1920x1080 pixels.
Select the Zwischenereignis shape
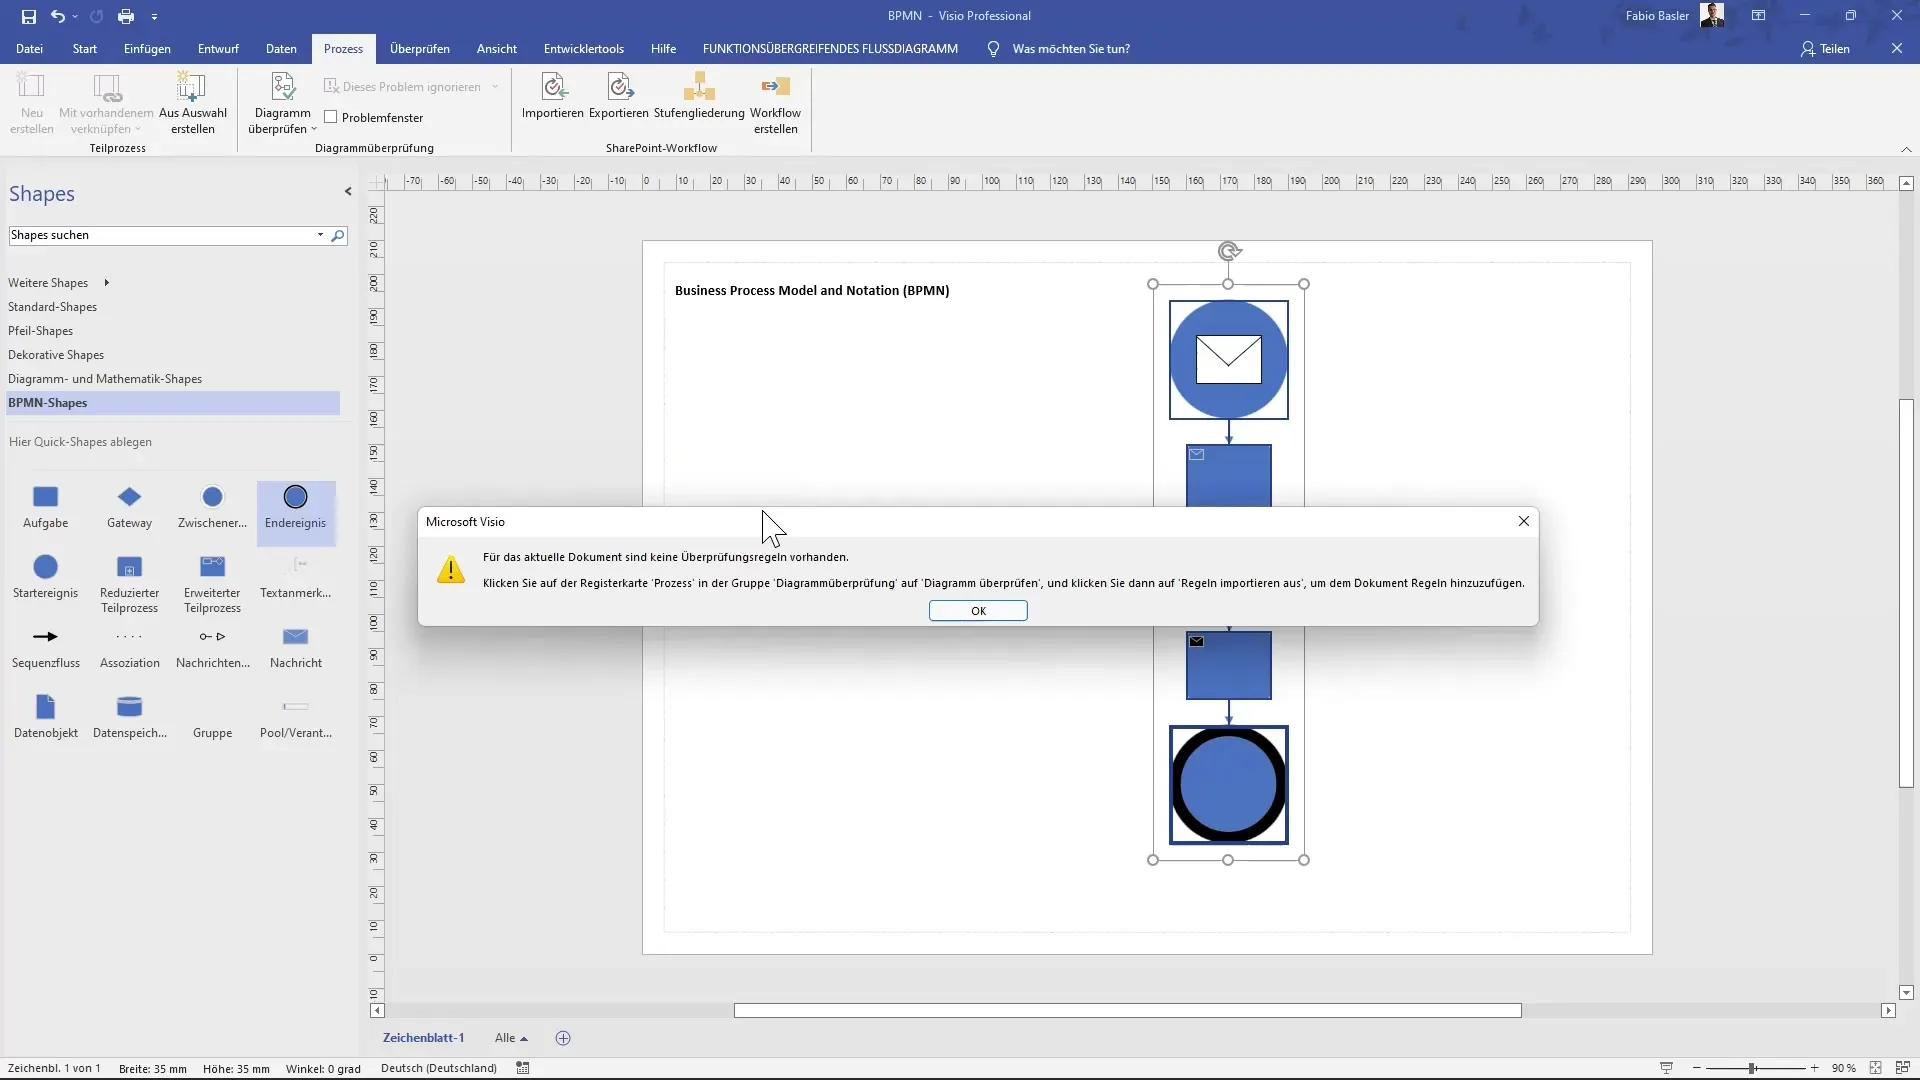click(212, 507)
